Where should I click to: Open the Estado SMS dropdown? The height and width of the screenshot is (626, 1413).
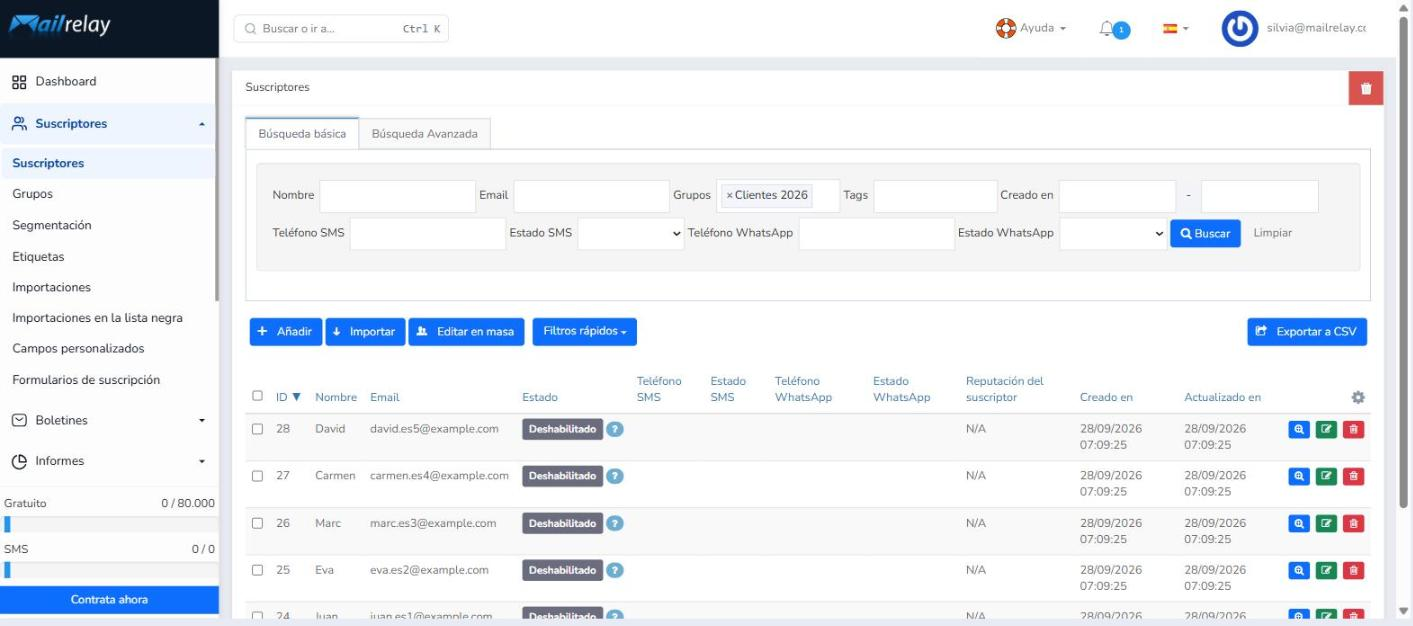point(631,234)
